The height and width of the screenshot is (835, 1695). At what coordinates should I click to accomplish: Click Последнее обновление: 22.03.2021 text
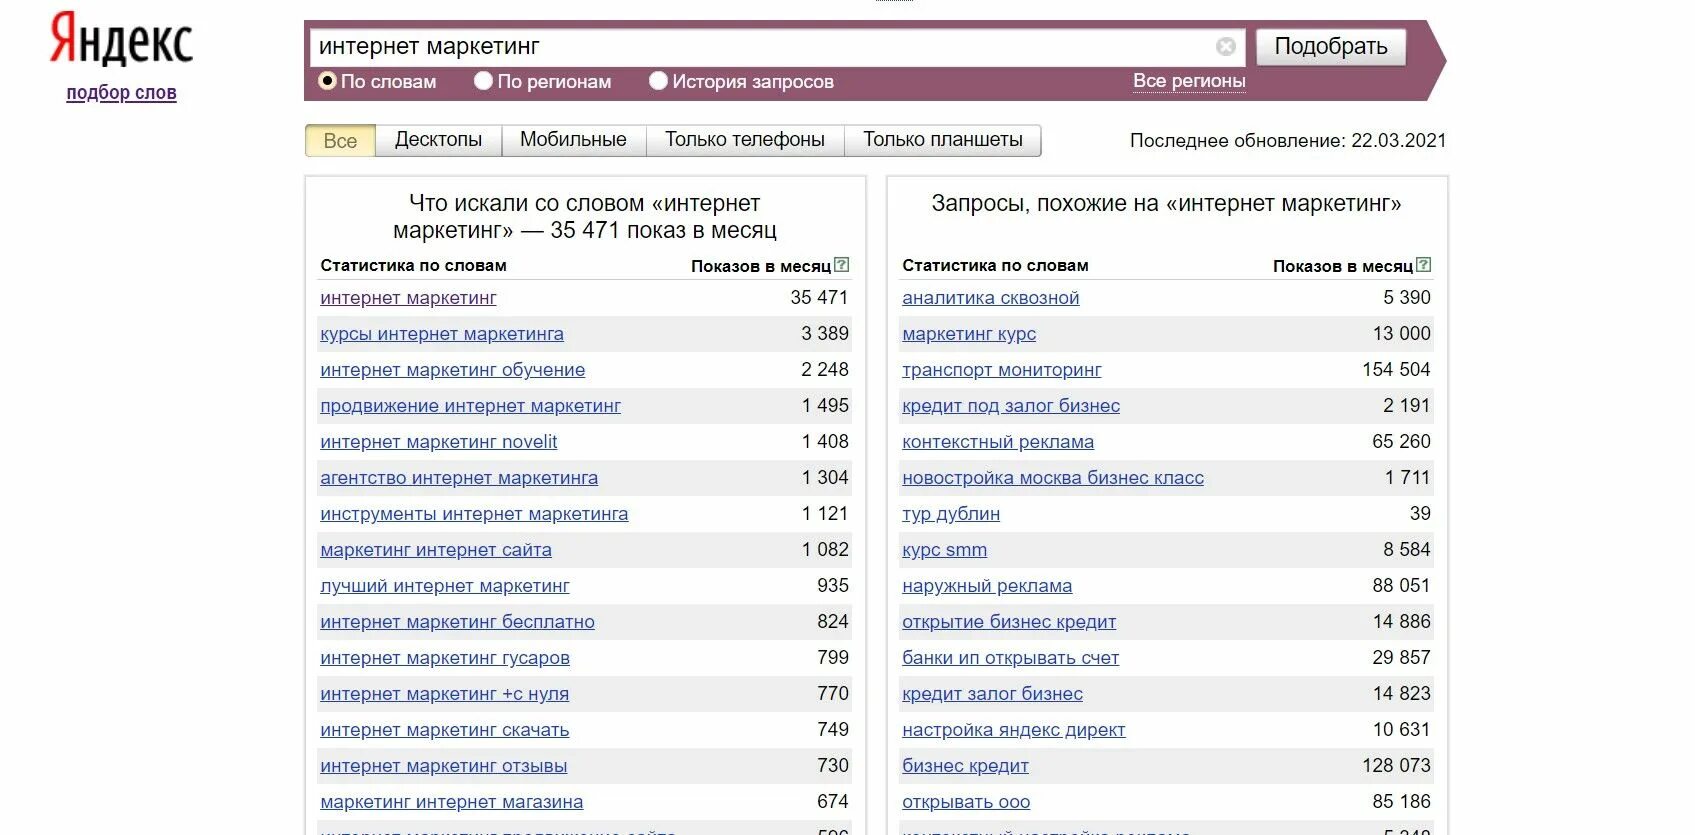pos(1288,141)
